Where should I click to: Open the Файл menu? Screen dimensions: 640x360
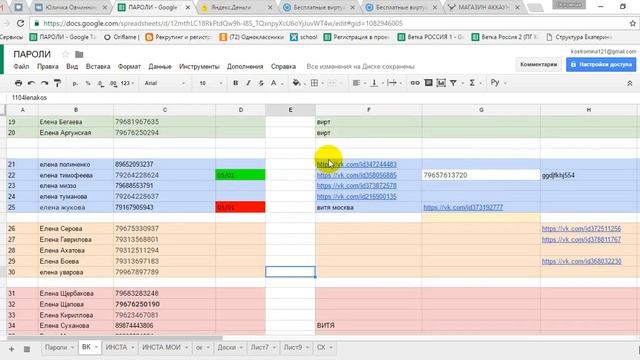21,67
